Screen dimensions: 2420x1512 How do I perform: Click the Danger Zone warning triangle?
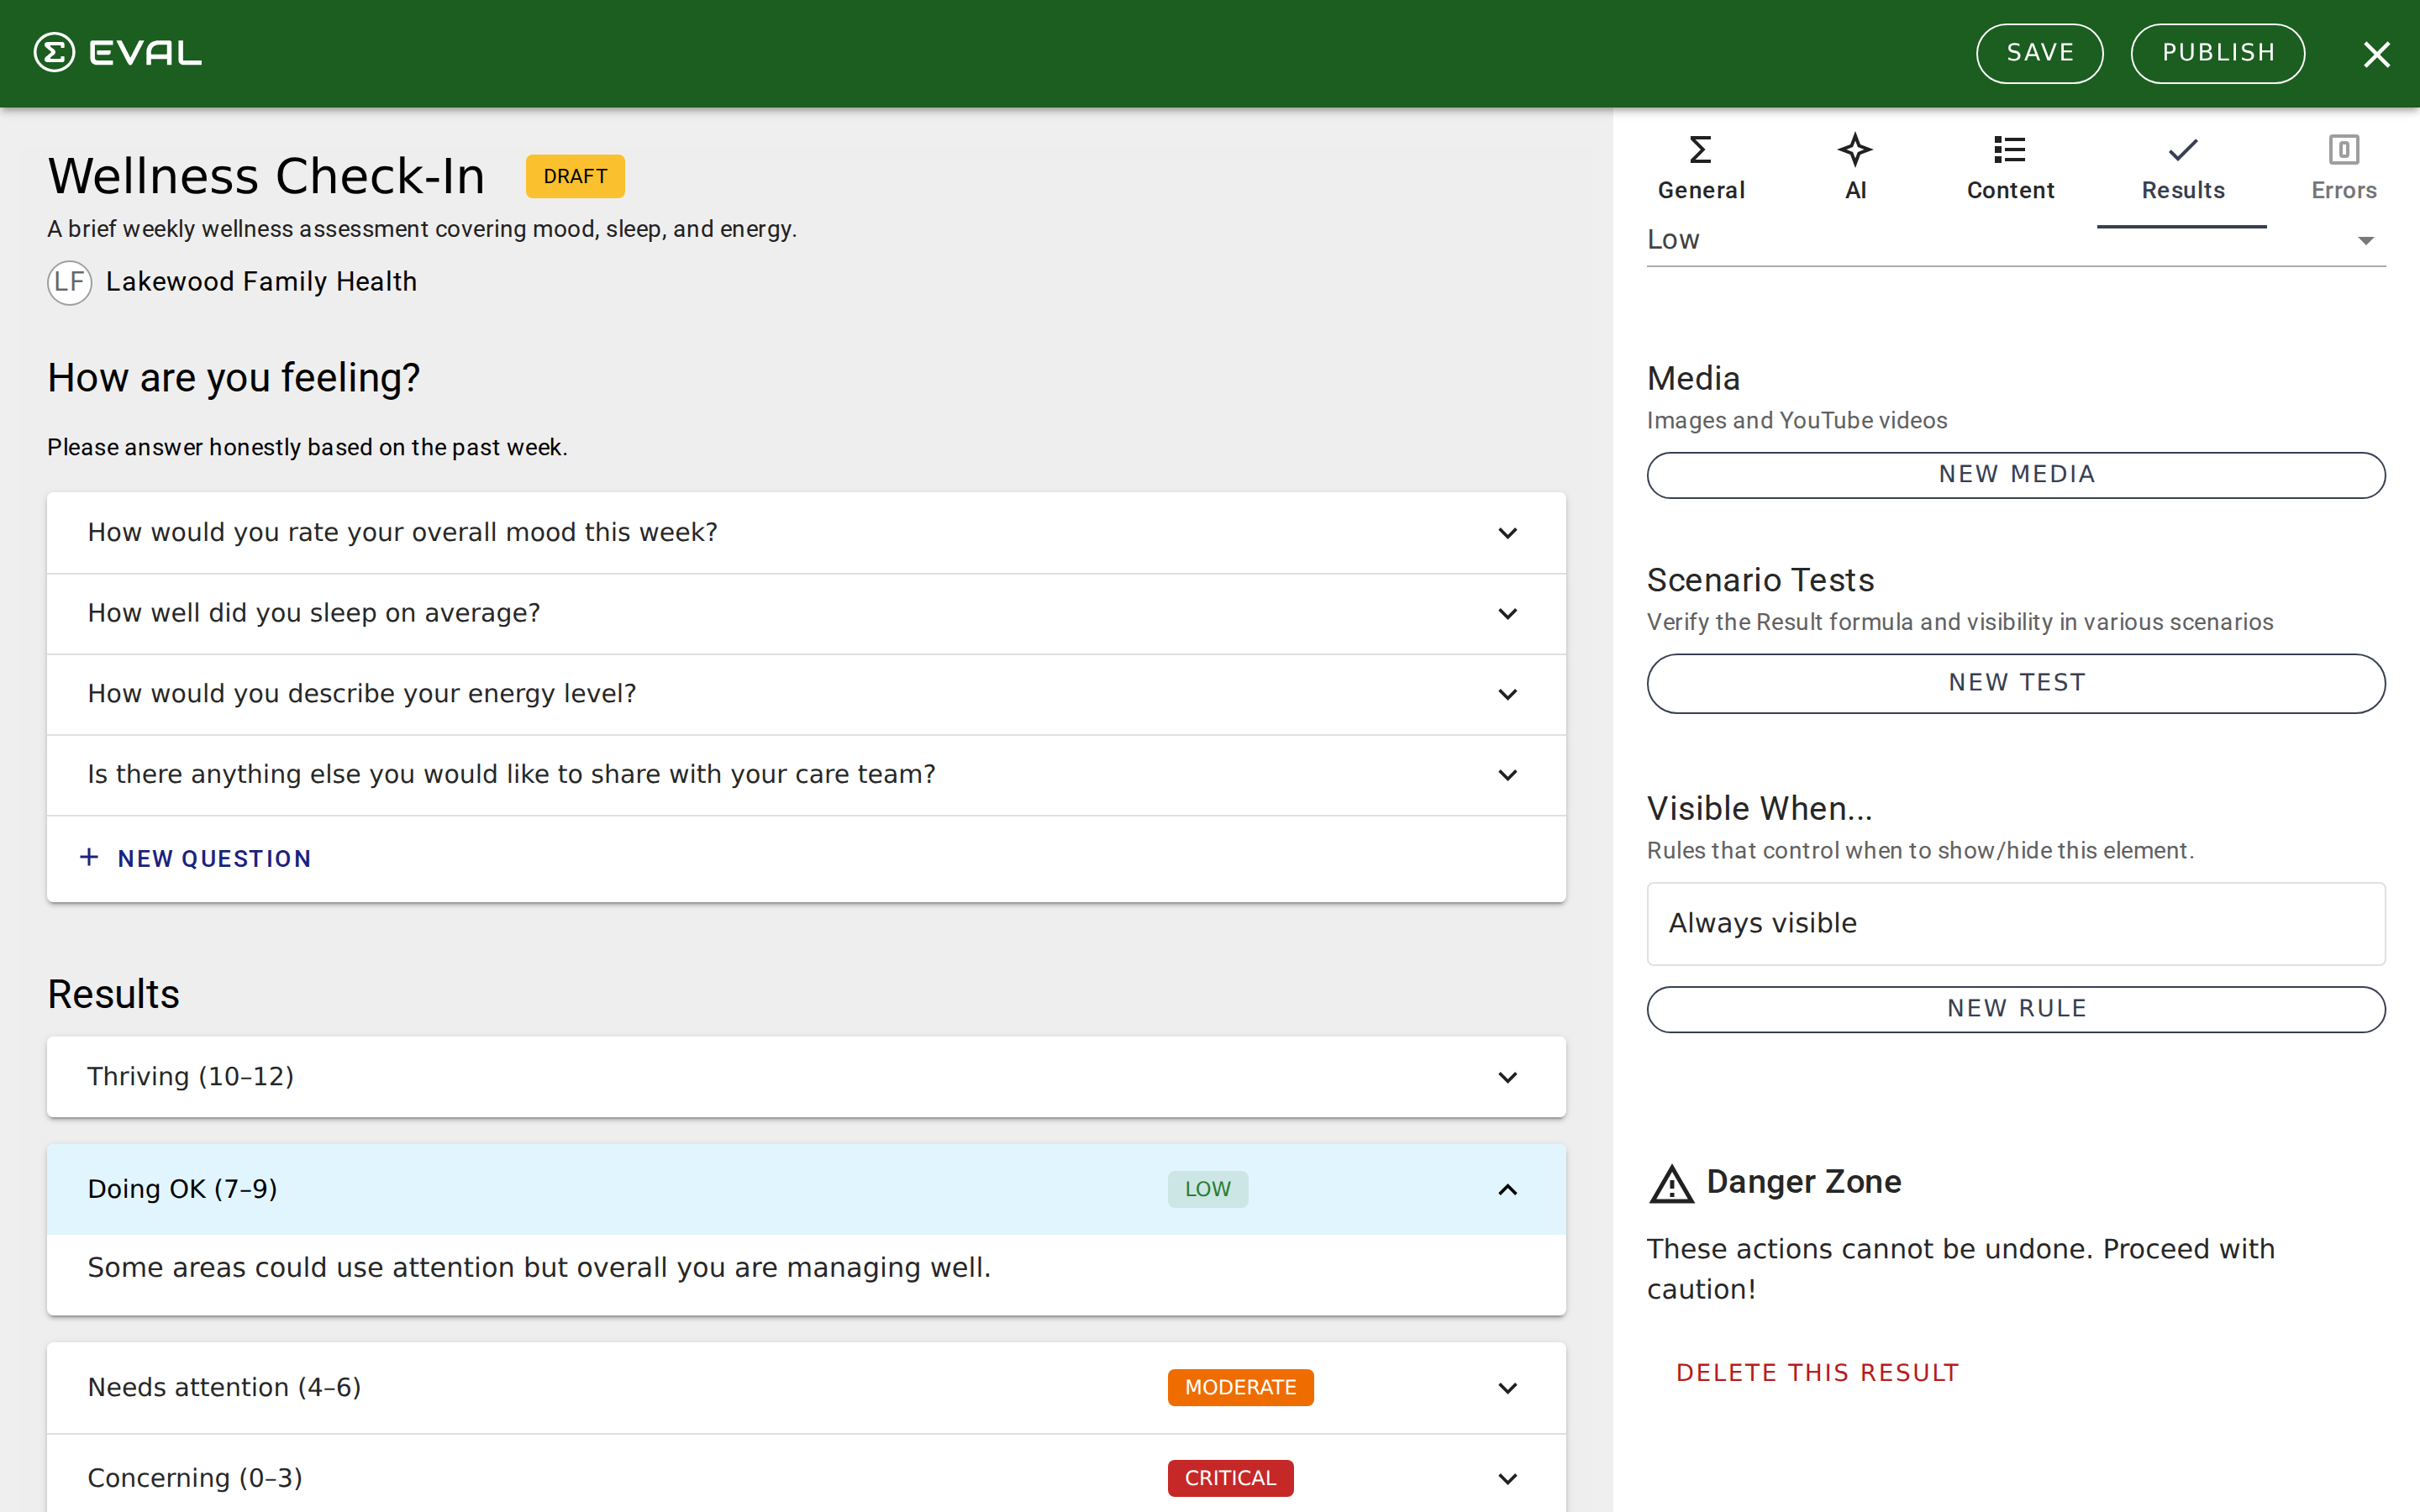click(x=1671, y=1184)
